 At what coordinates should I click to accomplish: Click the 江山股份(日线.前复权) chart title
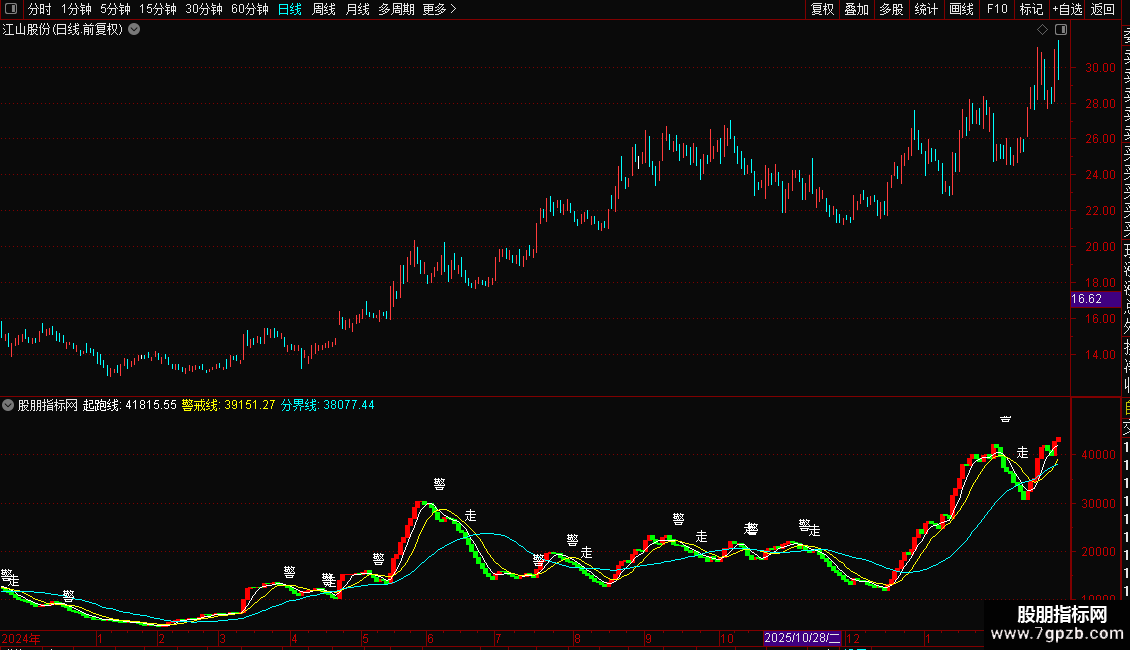point(63,30)
